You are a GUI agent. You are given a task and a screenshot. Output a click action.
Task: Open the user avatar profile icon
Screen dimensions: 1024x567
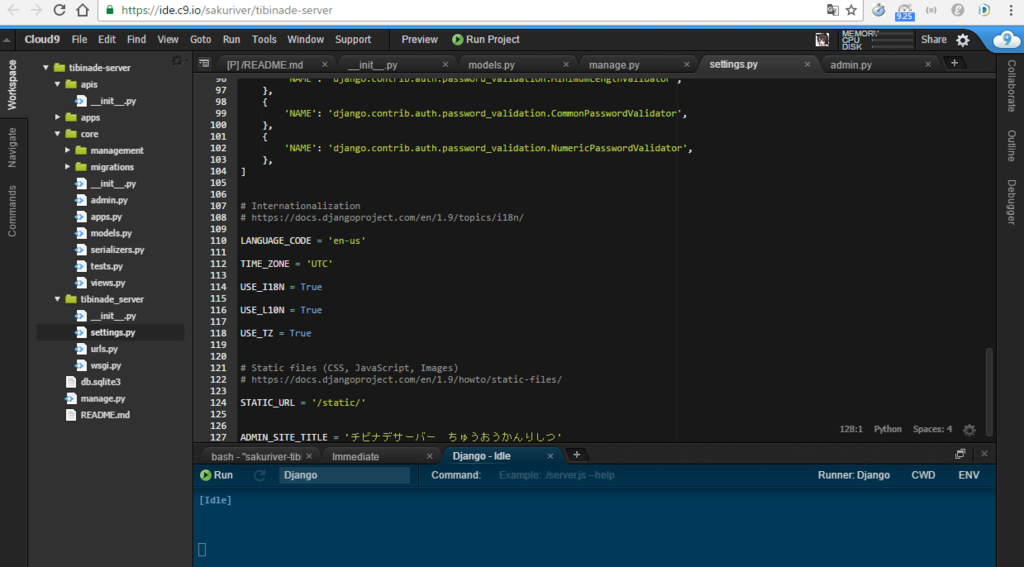point(822,40)
